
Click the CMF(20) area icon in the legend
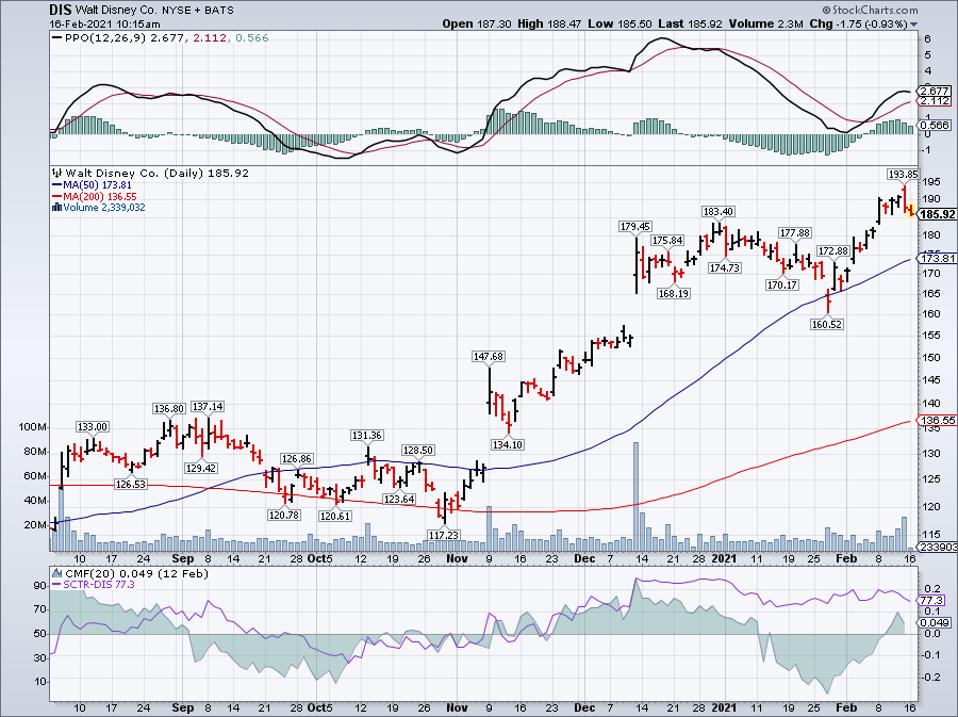click(57, 574)
